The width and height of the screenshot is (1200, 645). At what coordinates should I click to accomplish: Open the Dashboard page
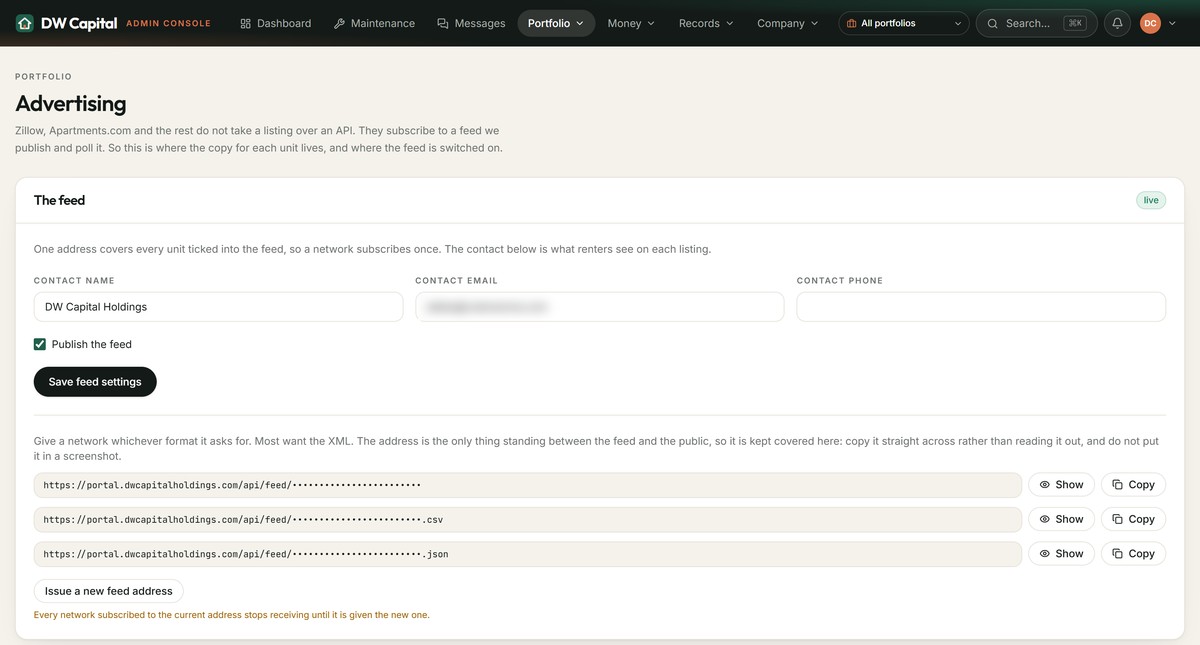click(x=276, y=23)
